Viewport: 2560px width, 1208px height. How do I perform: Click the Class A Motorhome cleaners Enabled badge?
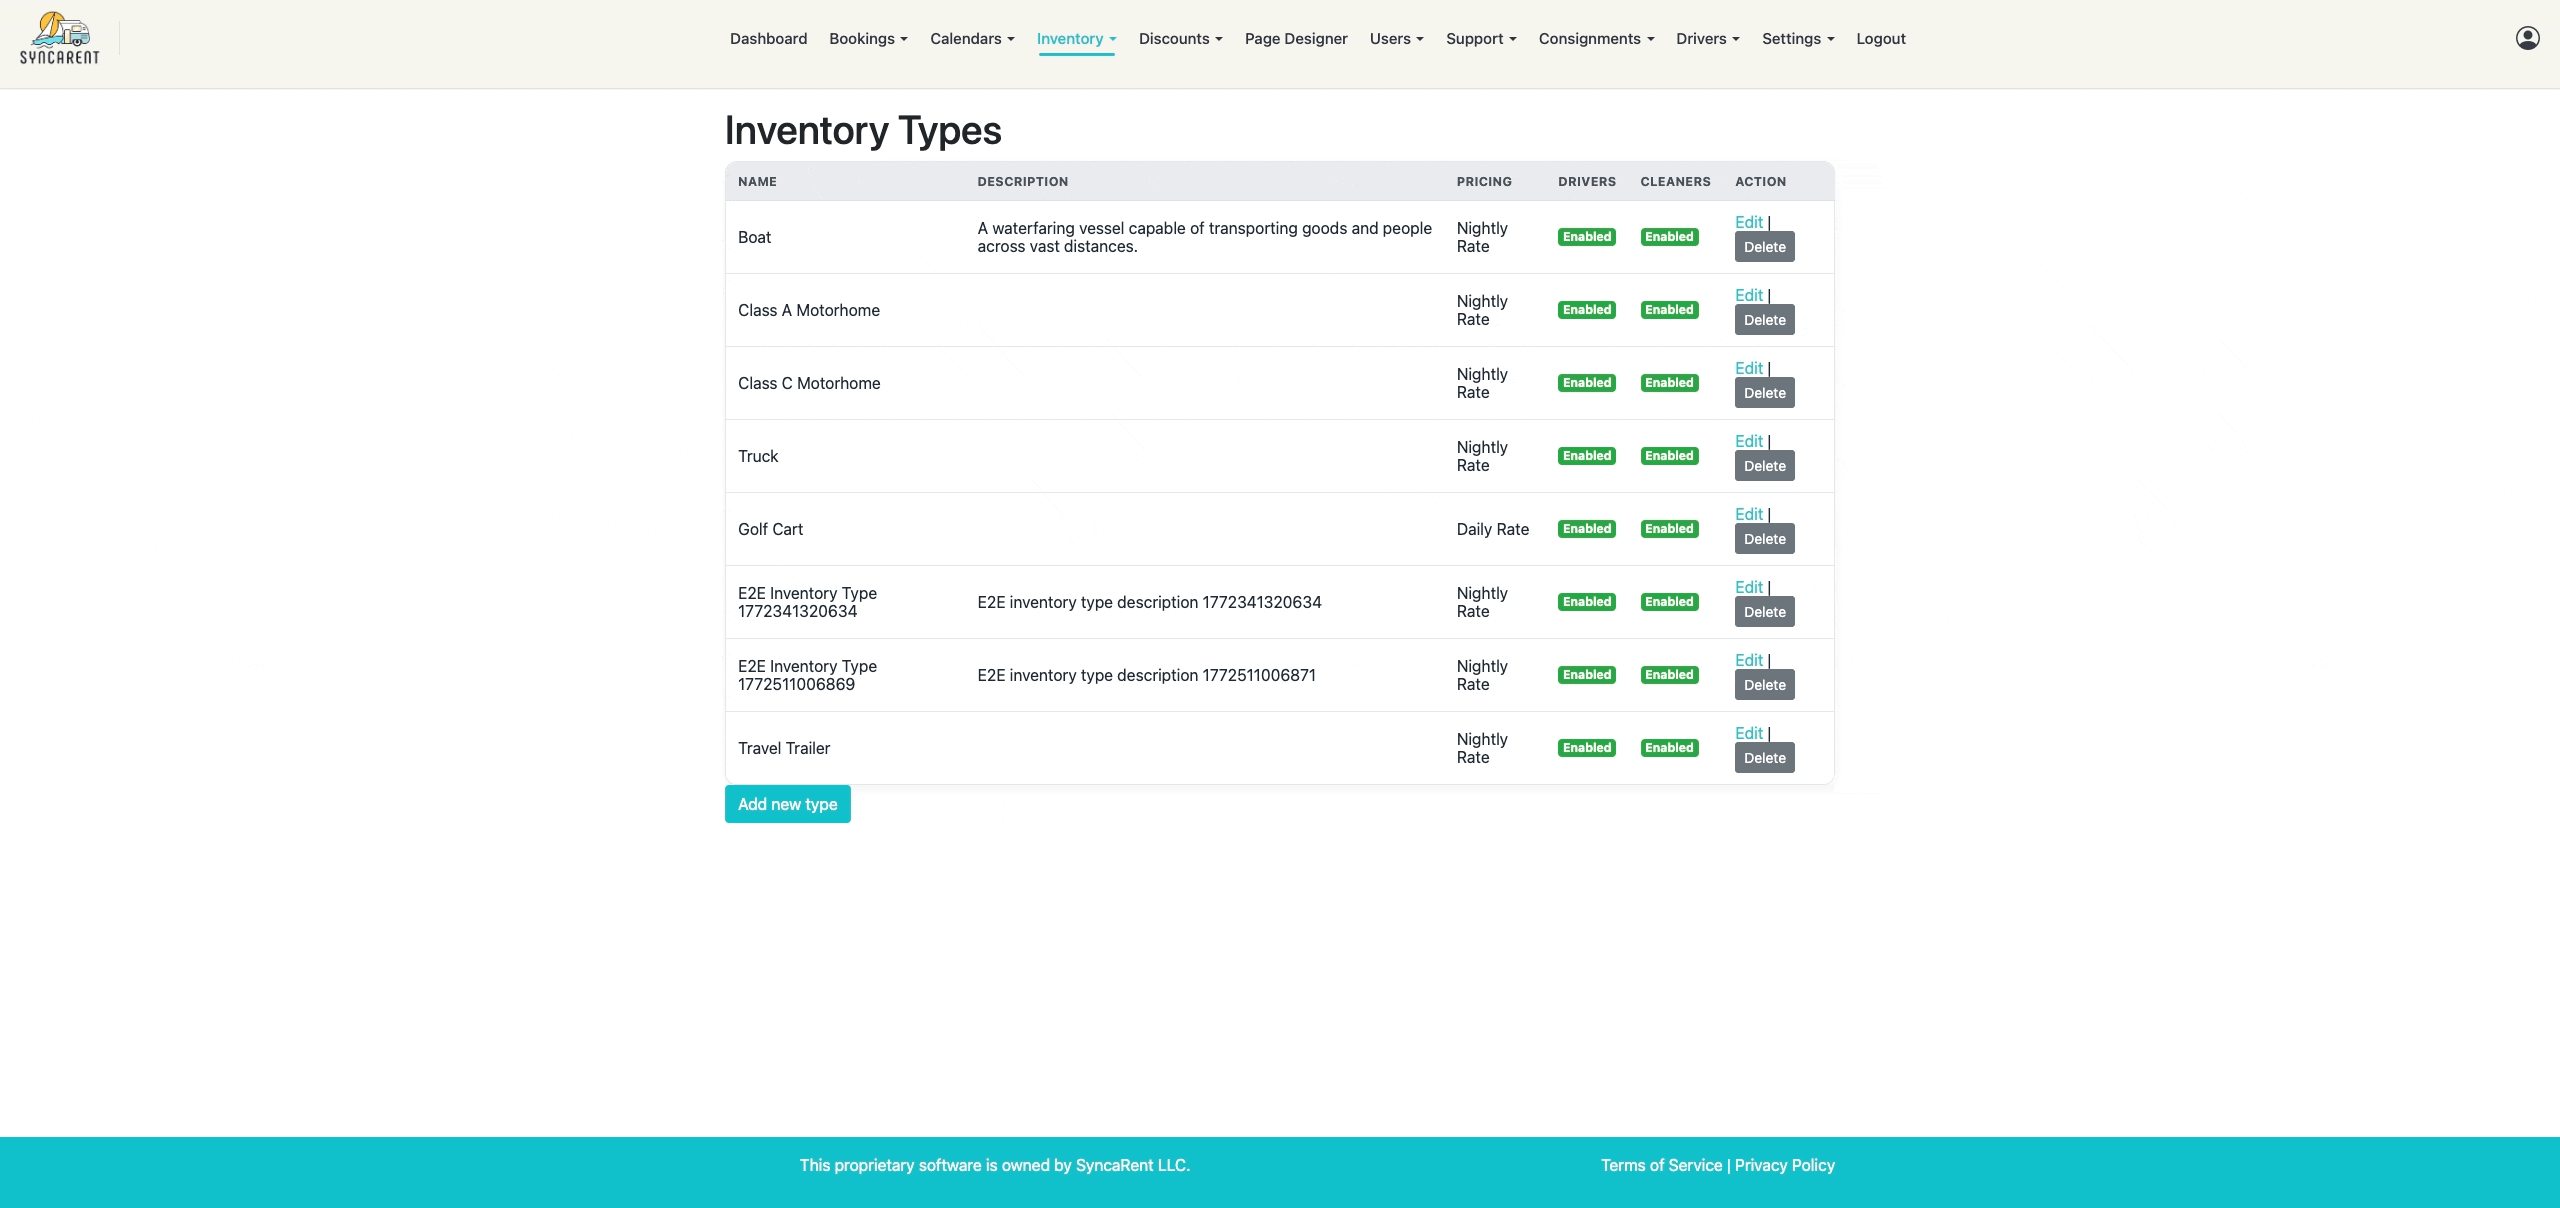1669,310
